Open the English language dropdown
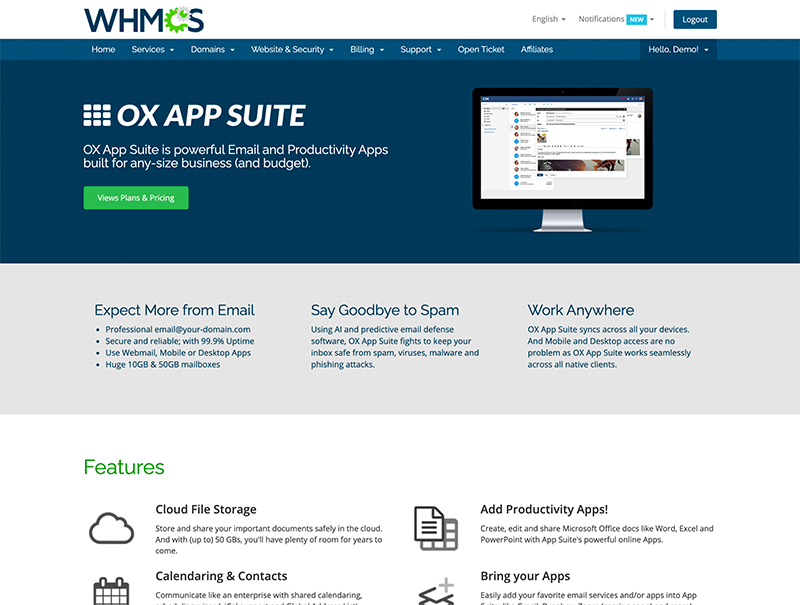Image resolution: width=800 pixels, height=605 pixels. pos(548,19)
